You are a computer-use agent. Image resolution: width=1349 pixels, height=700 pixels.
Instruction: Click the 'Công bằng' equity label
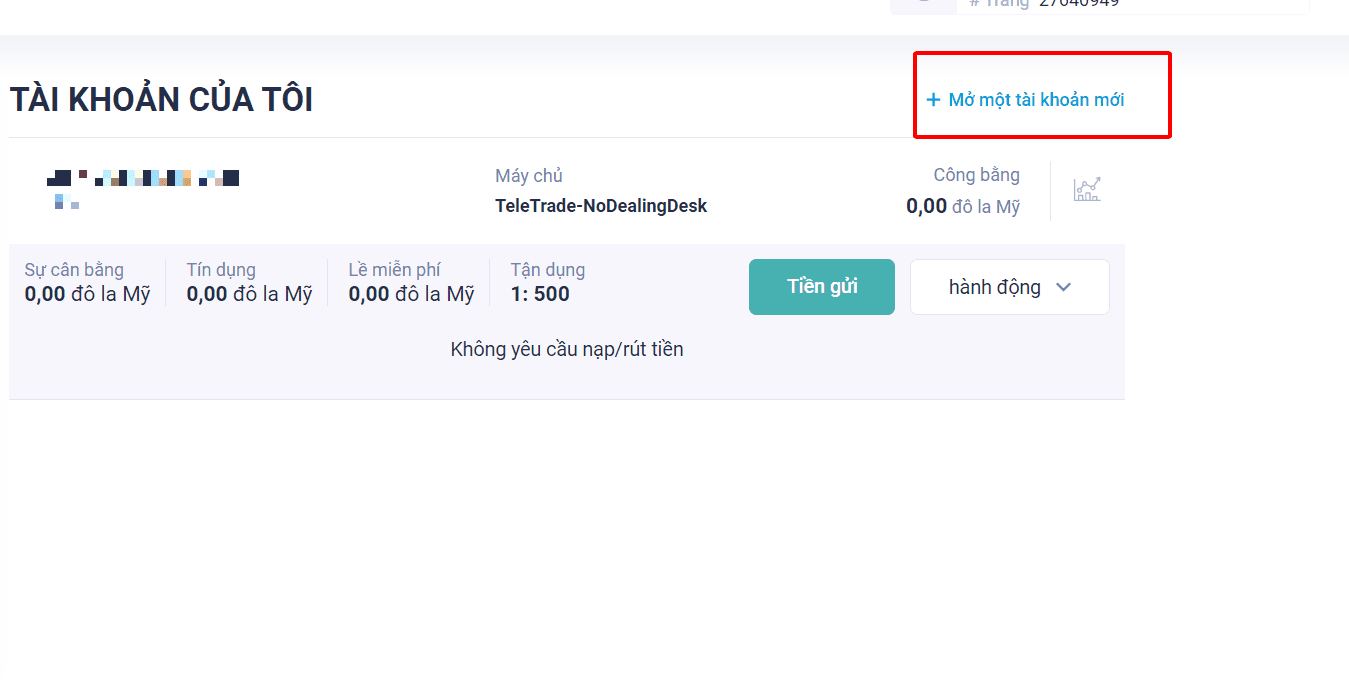[977, 175]
